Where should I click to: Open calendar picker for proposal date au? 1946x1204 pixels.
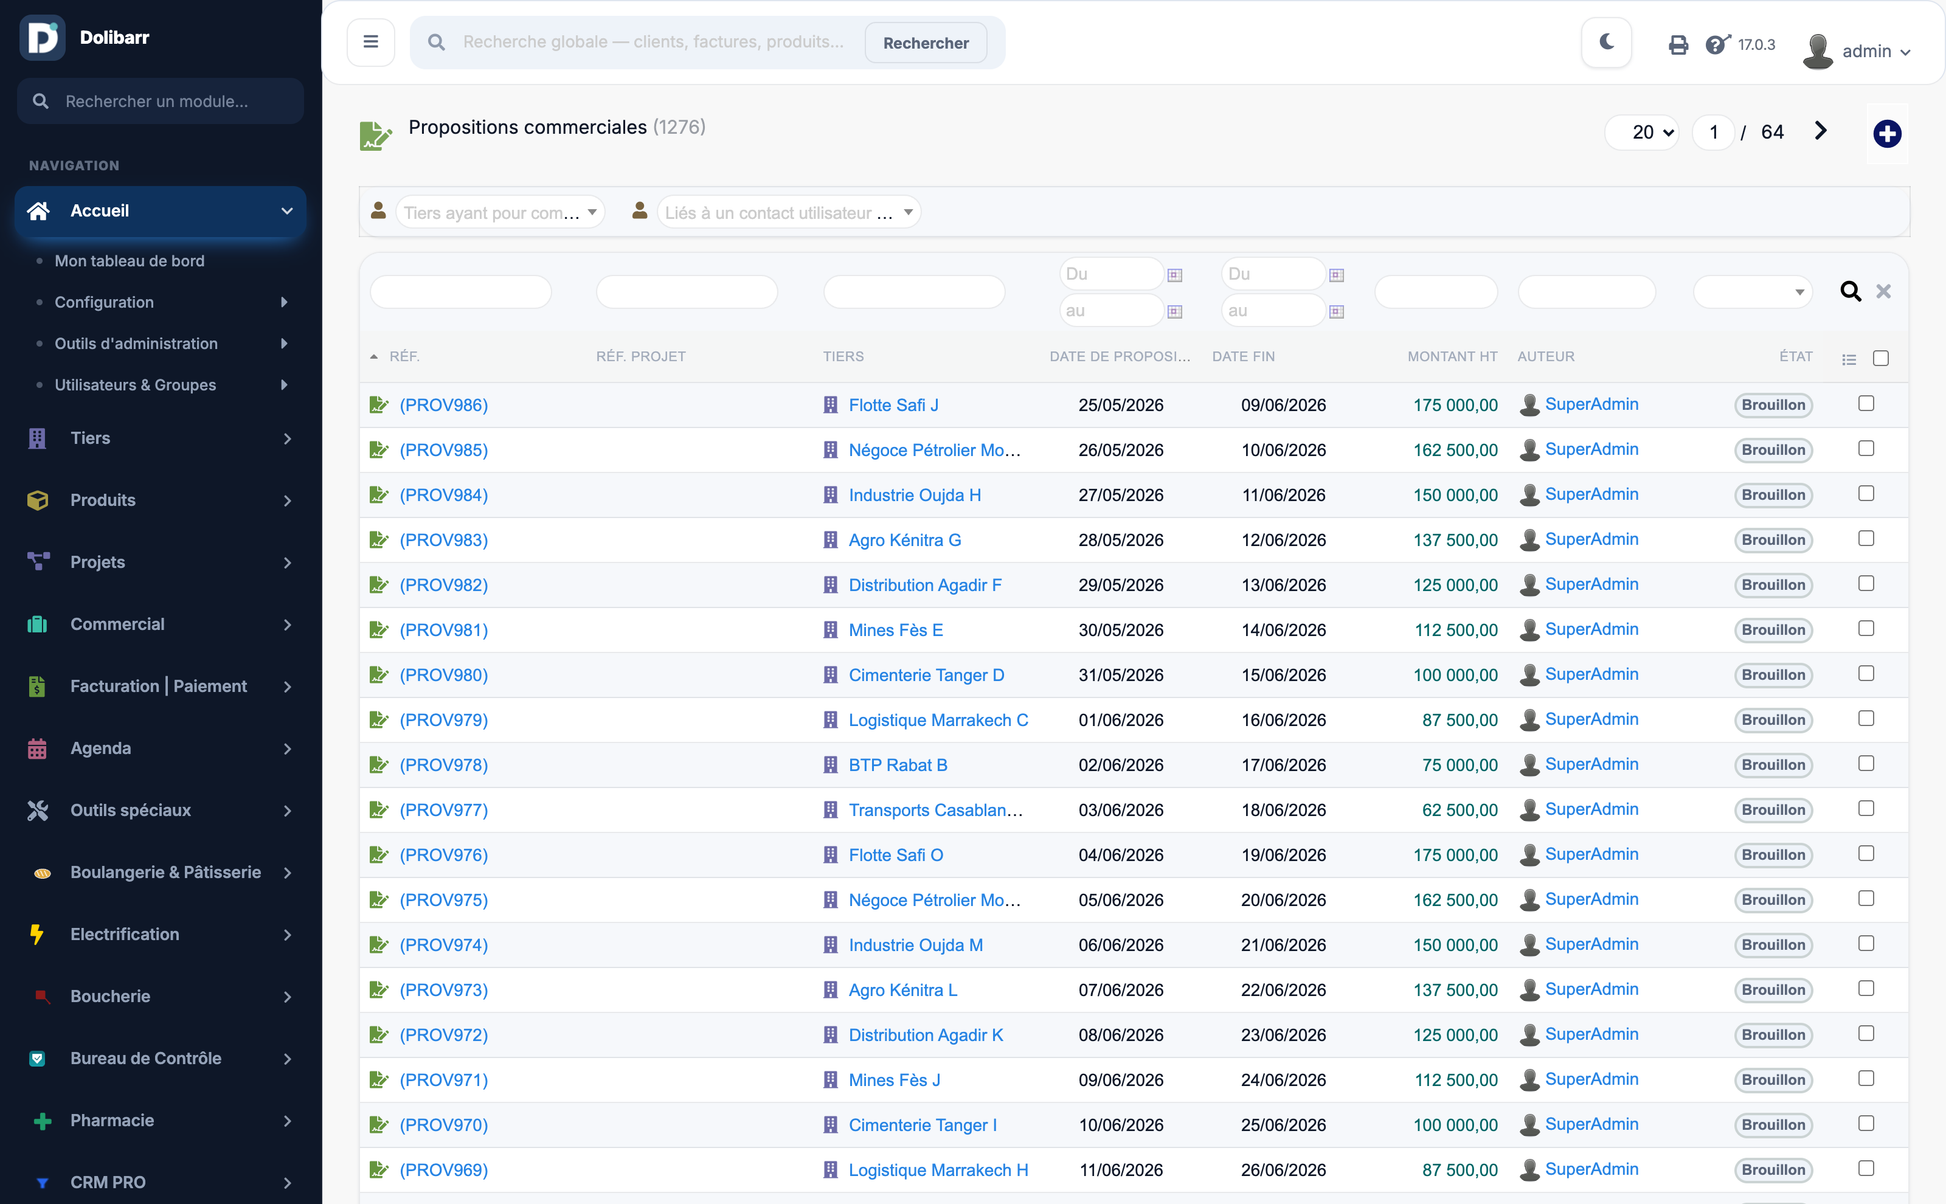point(1175,312)
